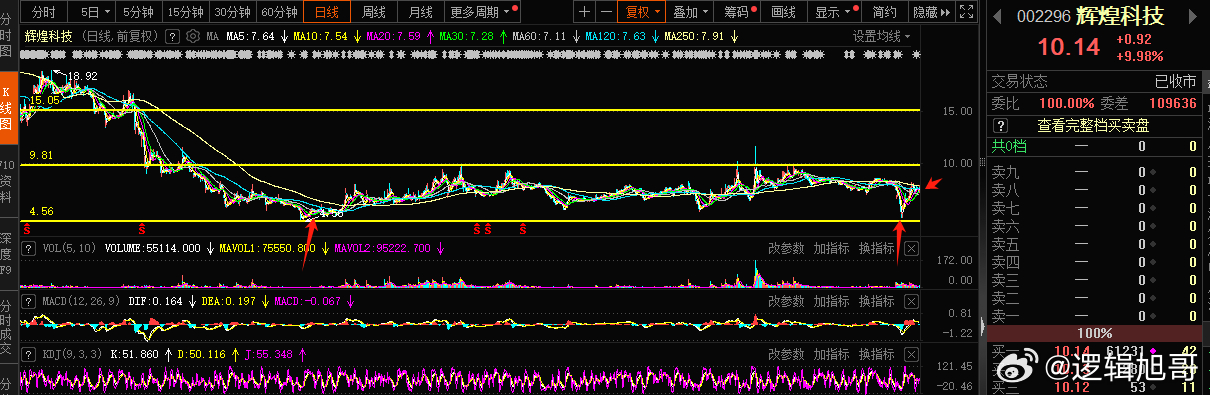Select the 60分钟 period tab
This screenshot has width=1210, height=395.
279,12
